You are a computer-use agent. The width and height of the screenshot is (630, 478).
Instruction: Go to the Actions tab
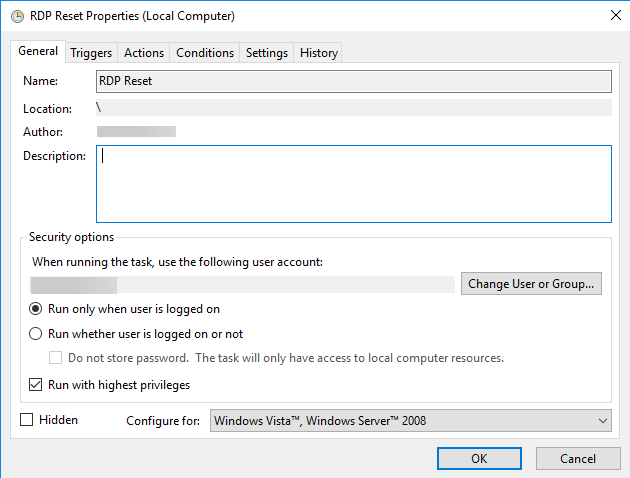click(x=144, y=53)
